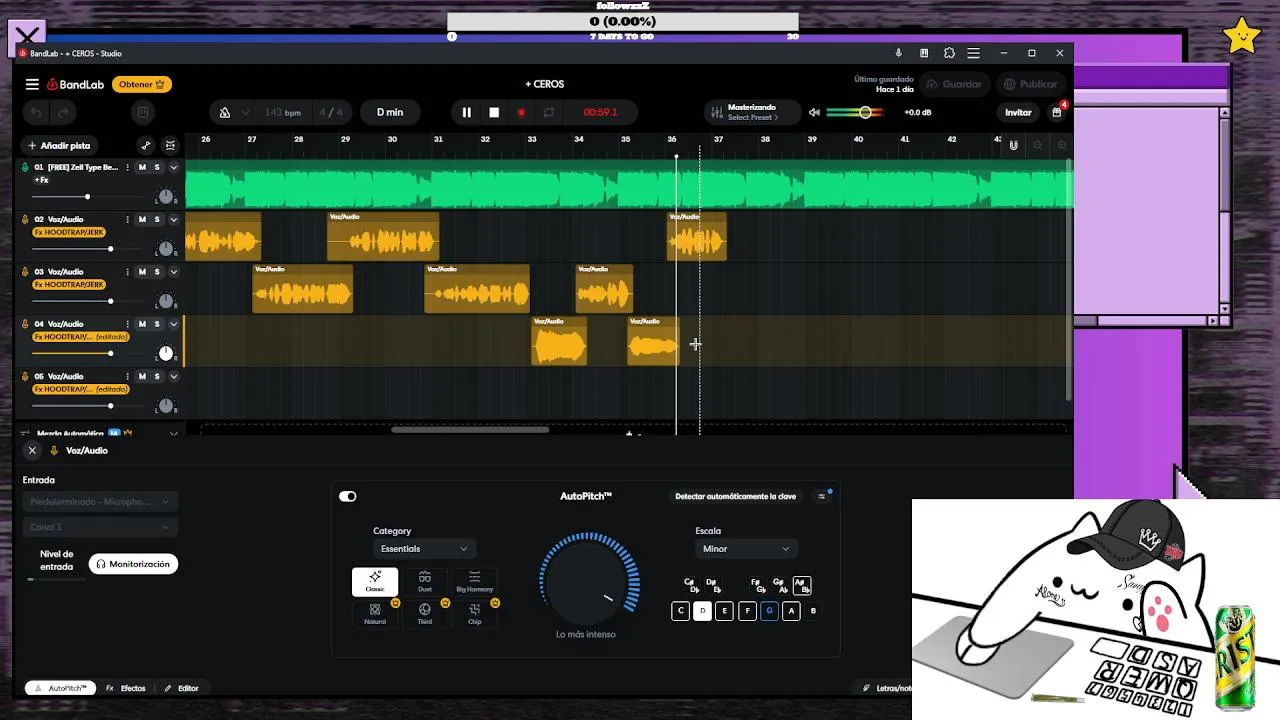1280x720 pixels.
Task: Close the Voz/Audio bottom panel
Action: pyautogui.click(x=32, y=451)
